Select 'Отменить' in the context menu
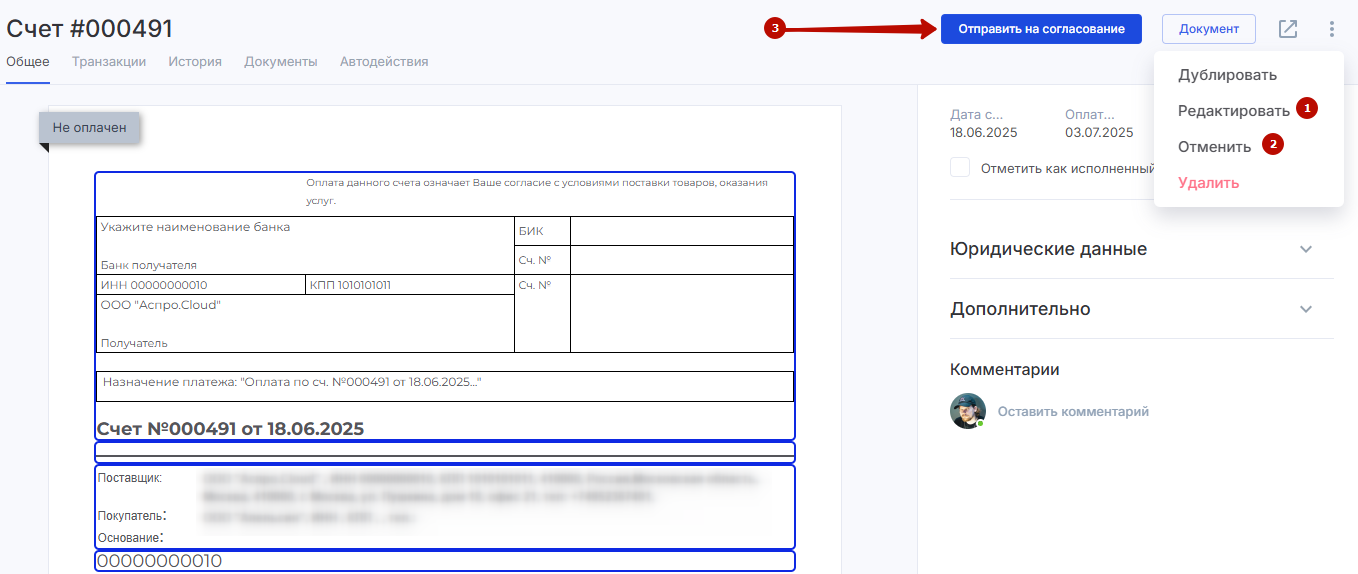This screenshot has height=574, width=1358. pyautogui.click(x=1214, y=147)
